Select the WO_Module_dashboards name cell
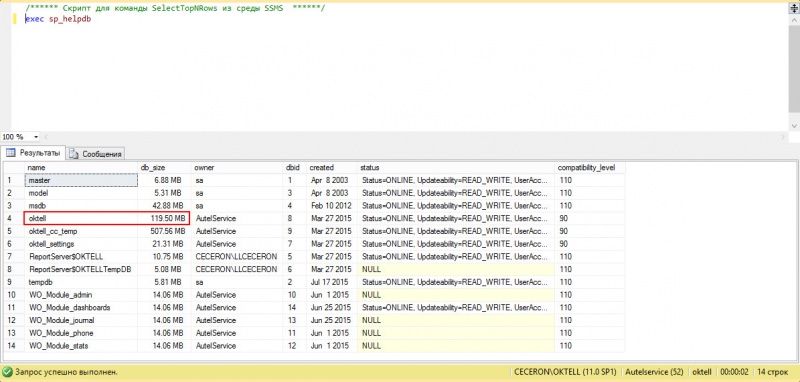Image resolution: width=800 pixels, height=382 pixels. (81, 308)
